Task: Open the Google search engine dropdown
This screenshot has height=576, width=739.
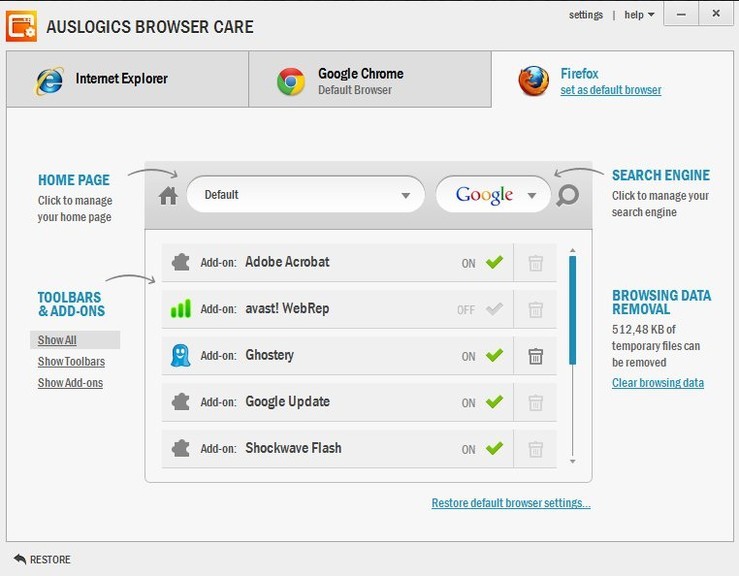Action: pyautogui.click(x=493, y=195)
